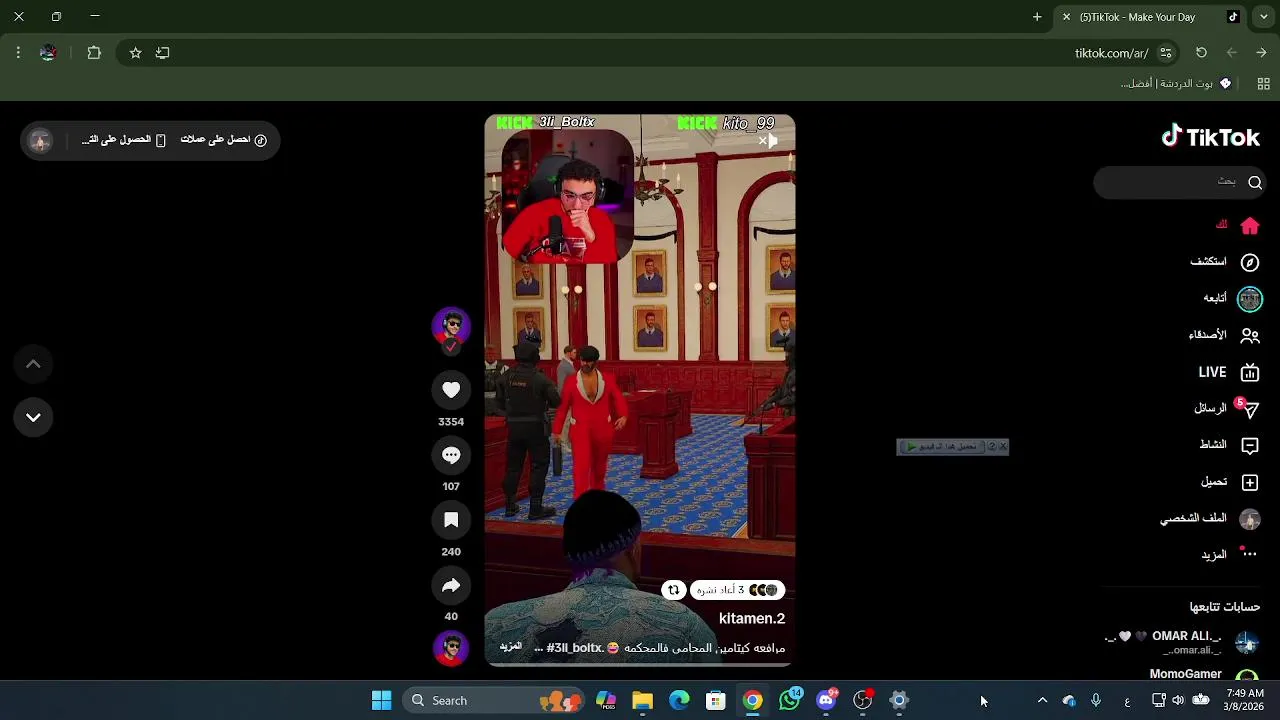This screenshot has height=720, width=1280.
Task: Open kitamen.2 username on video
Action: 752,619
